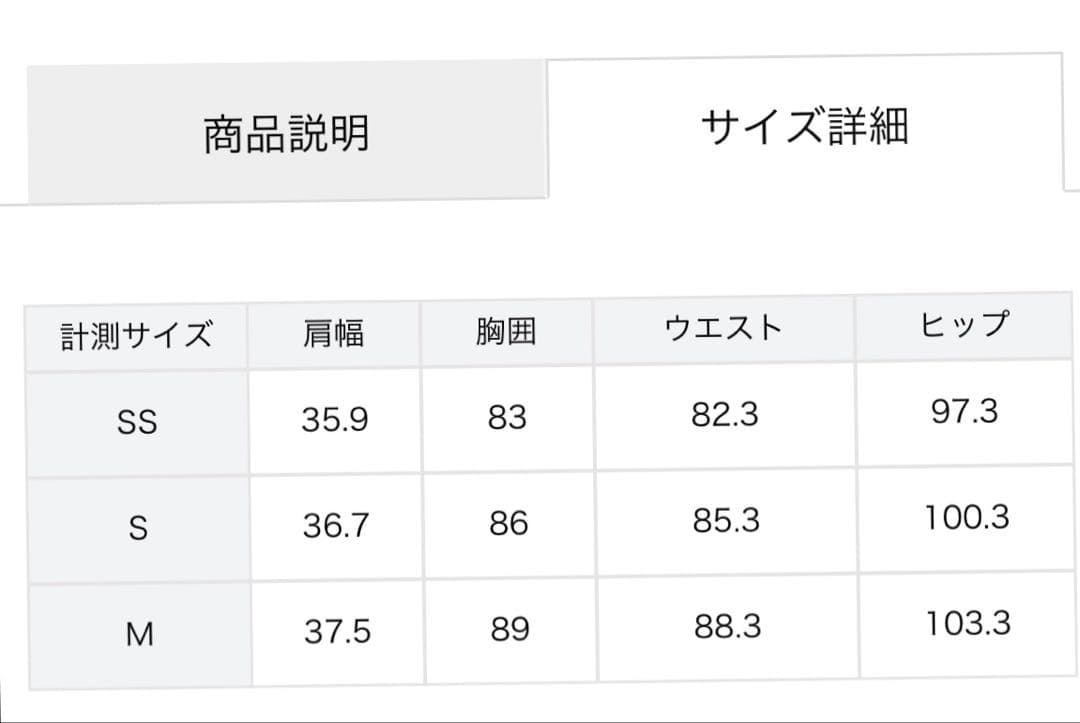
Task: Click the 肩幅 column header
Action: click(x=335, y=330)
